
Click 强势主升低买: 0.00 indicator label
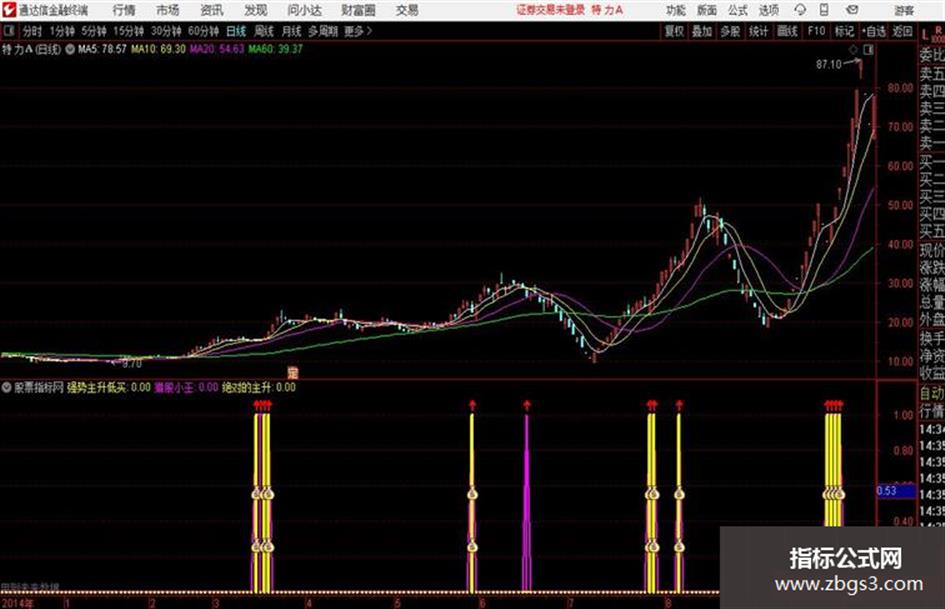(108, 387)
